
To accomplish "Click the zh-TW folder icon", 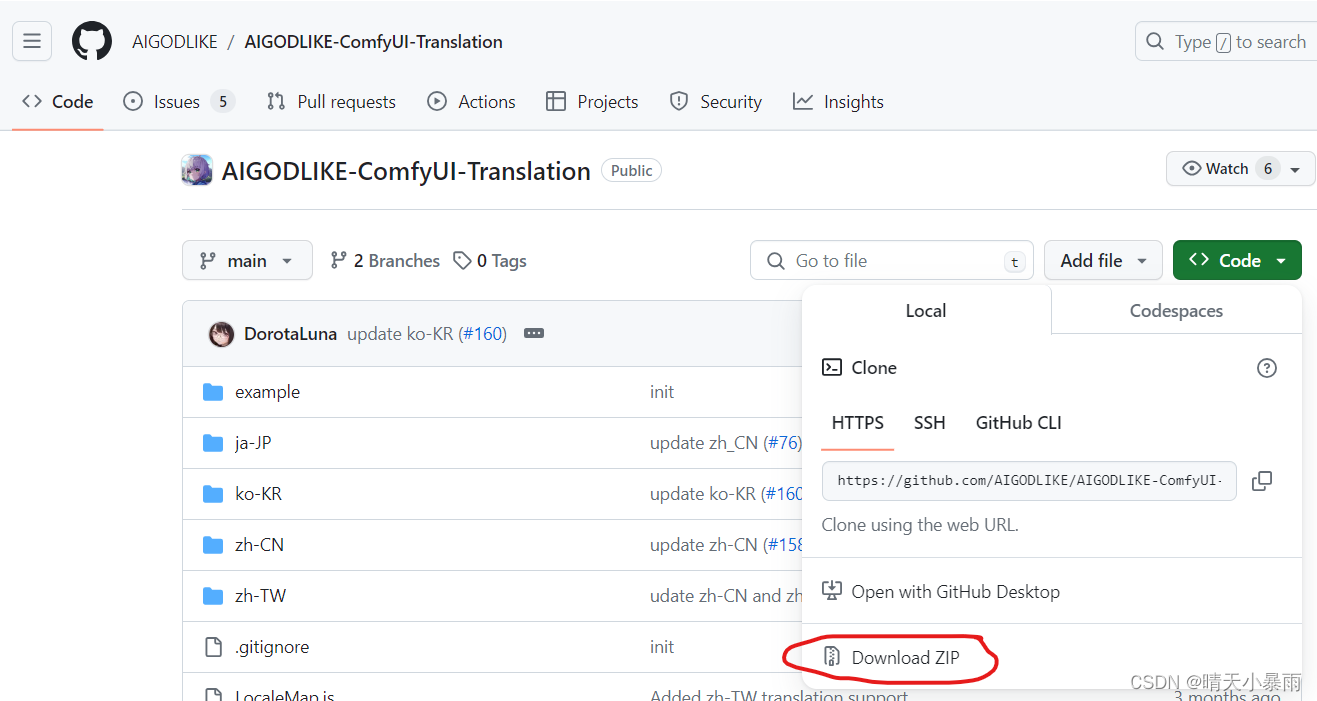I will [213, 596].
